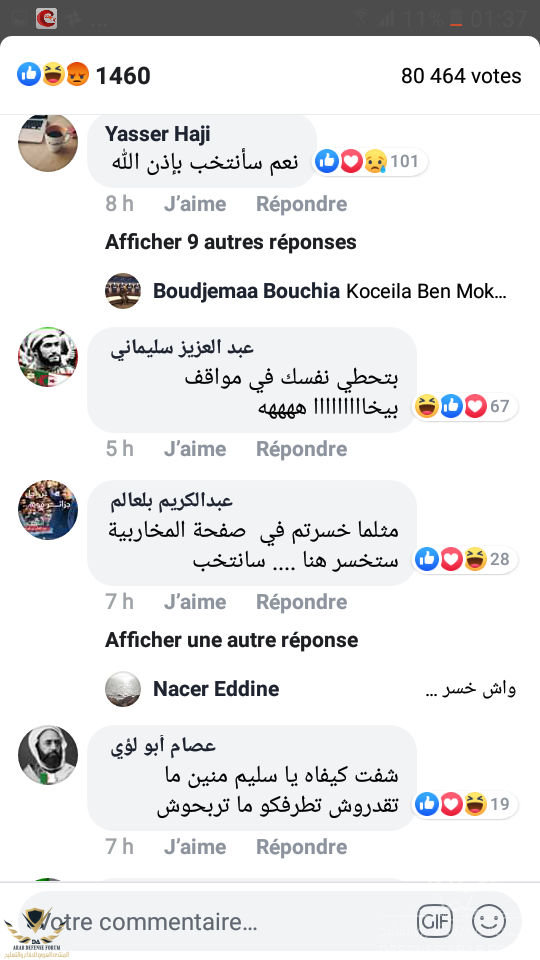View the 28 reactions on comment
The height and width of the screenshot is (960, 540).
pyautogui.click(x=465, y=559)
